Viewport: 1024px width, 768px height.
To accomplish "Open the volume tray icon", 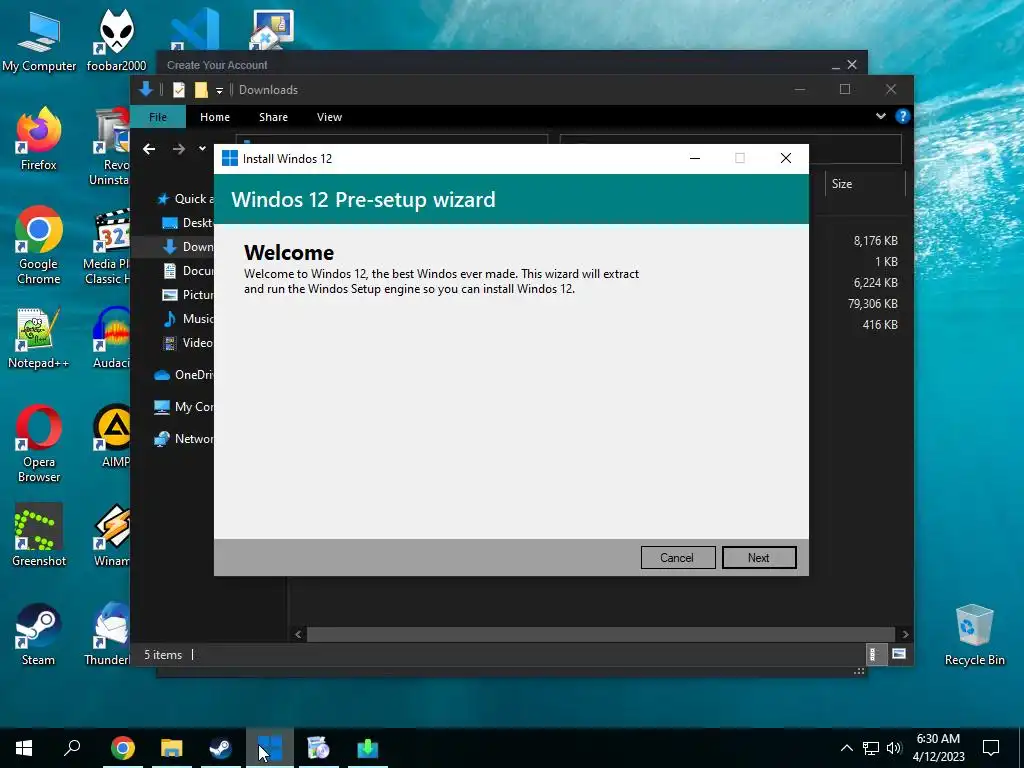I will tap(894, 748).
